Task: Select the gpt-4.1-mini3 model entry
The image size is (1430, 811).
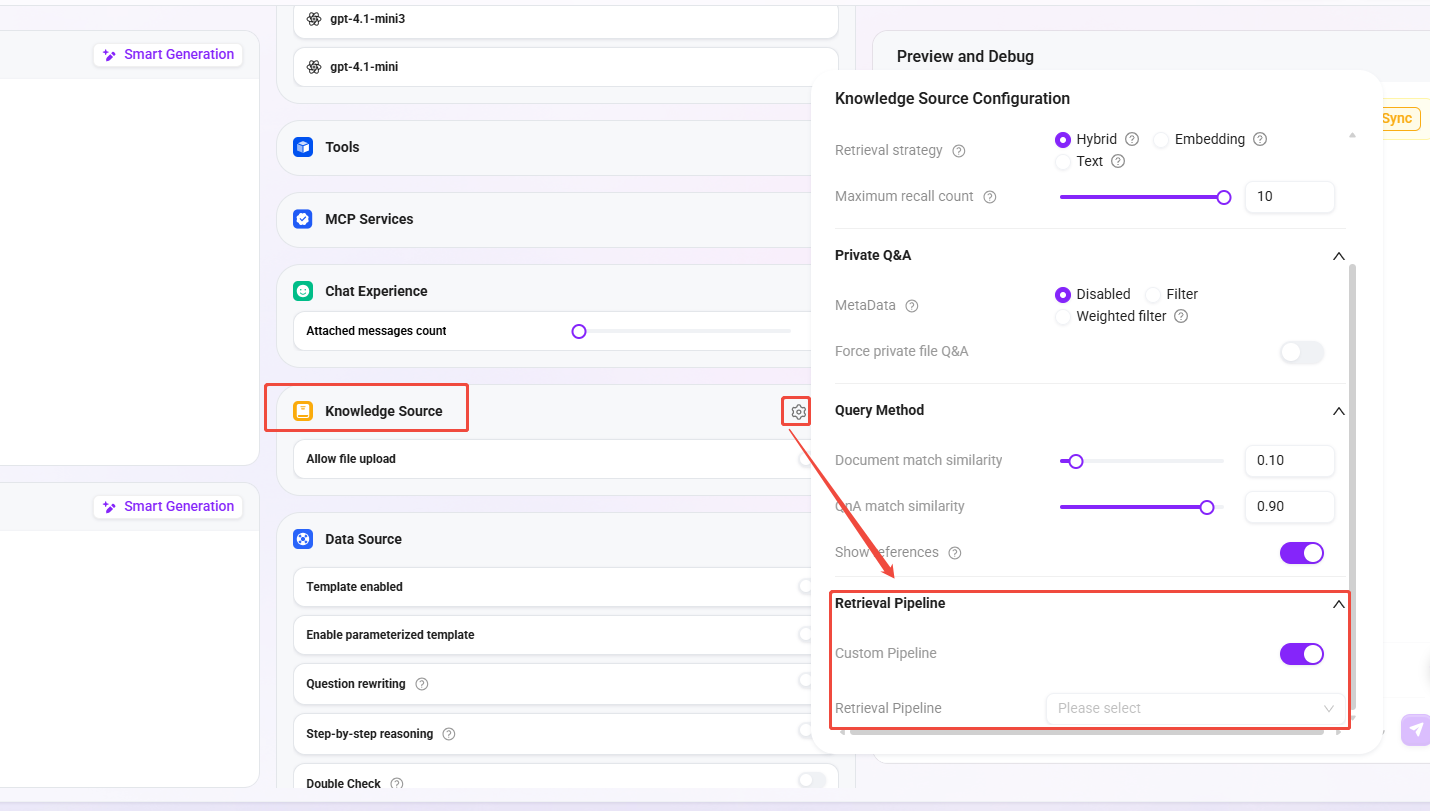Action: coord(566,19)
